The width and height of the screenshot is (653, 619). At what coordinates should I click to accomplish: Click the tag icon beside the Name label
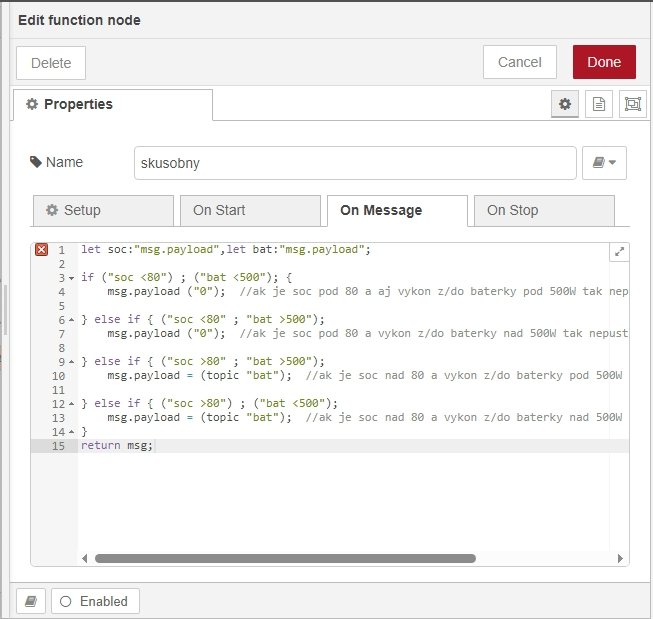point(36,162)
